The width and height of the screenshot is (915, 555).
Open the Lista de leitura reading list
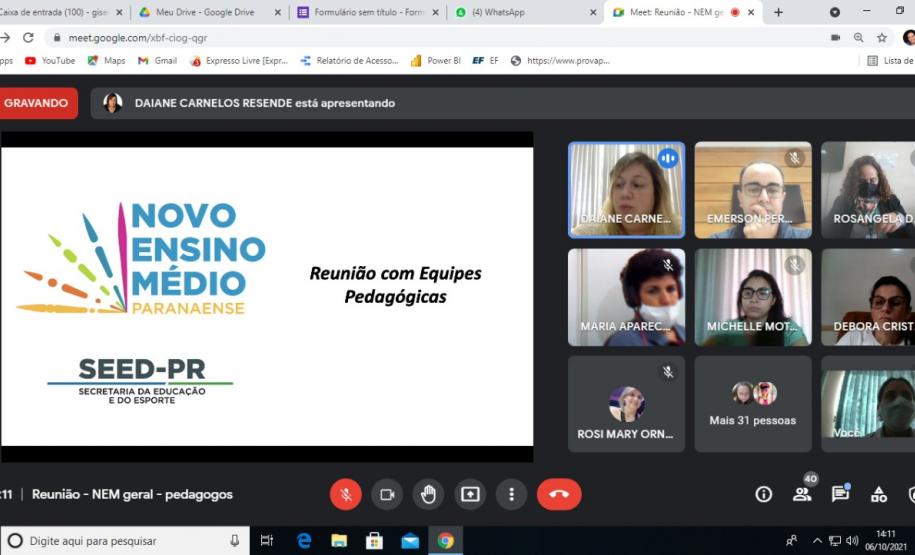(x=890, y=61)
